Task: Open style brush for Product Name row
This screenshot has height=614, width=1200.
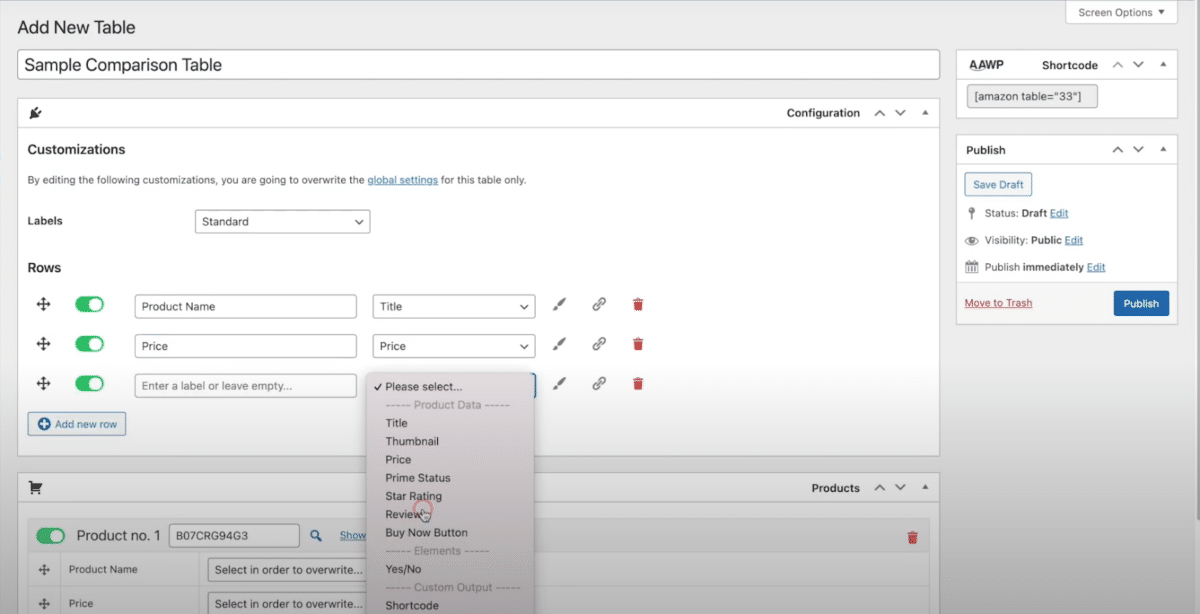Action: (x=559, y=304)
